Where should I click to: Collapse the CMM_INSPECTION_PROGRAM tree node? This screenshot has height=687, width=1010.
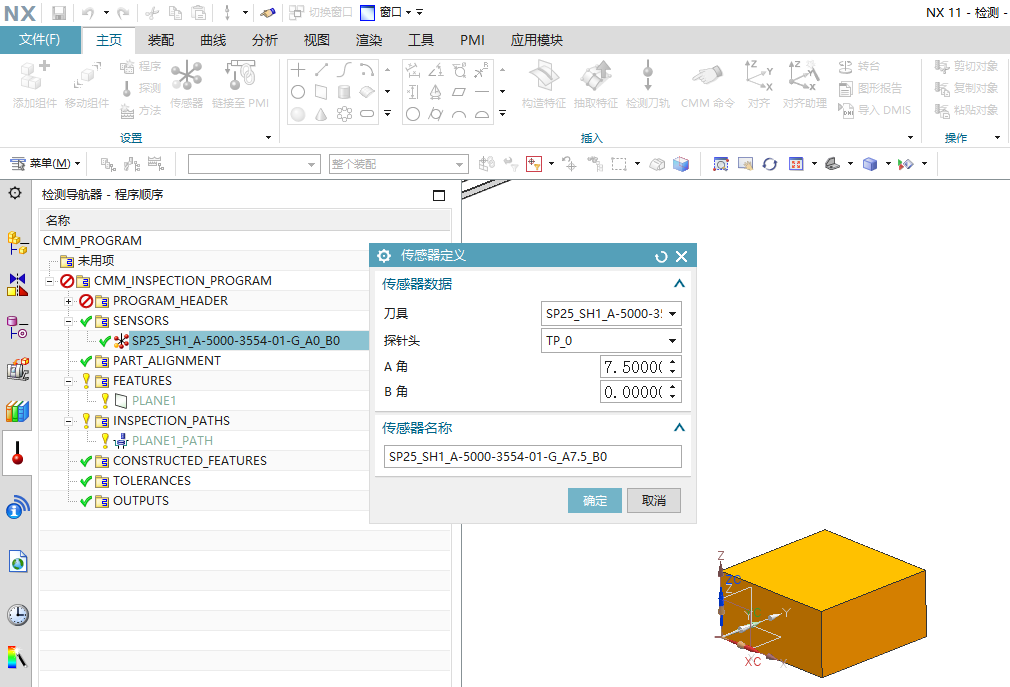click(50, 281)
